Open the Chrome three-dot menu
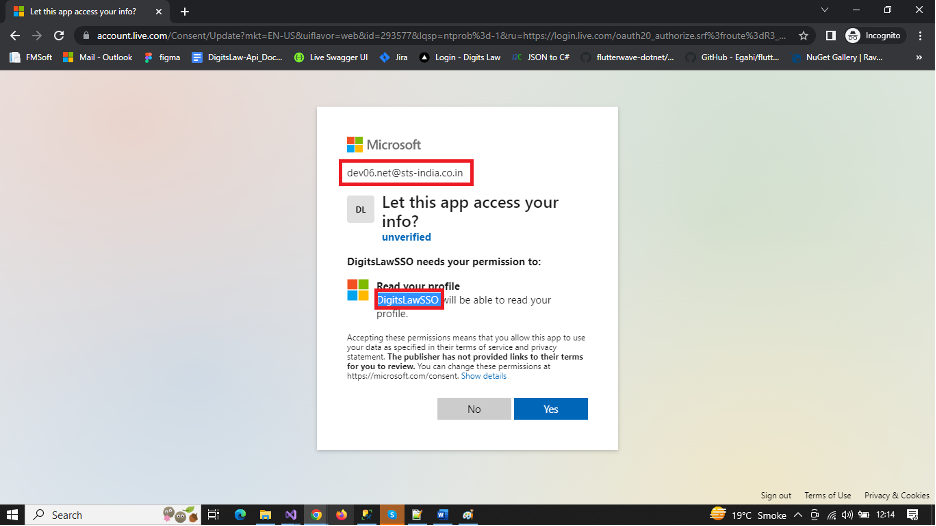Viewport: 936px width, 526px height. tap(920, 35)
